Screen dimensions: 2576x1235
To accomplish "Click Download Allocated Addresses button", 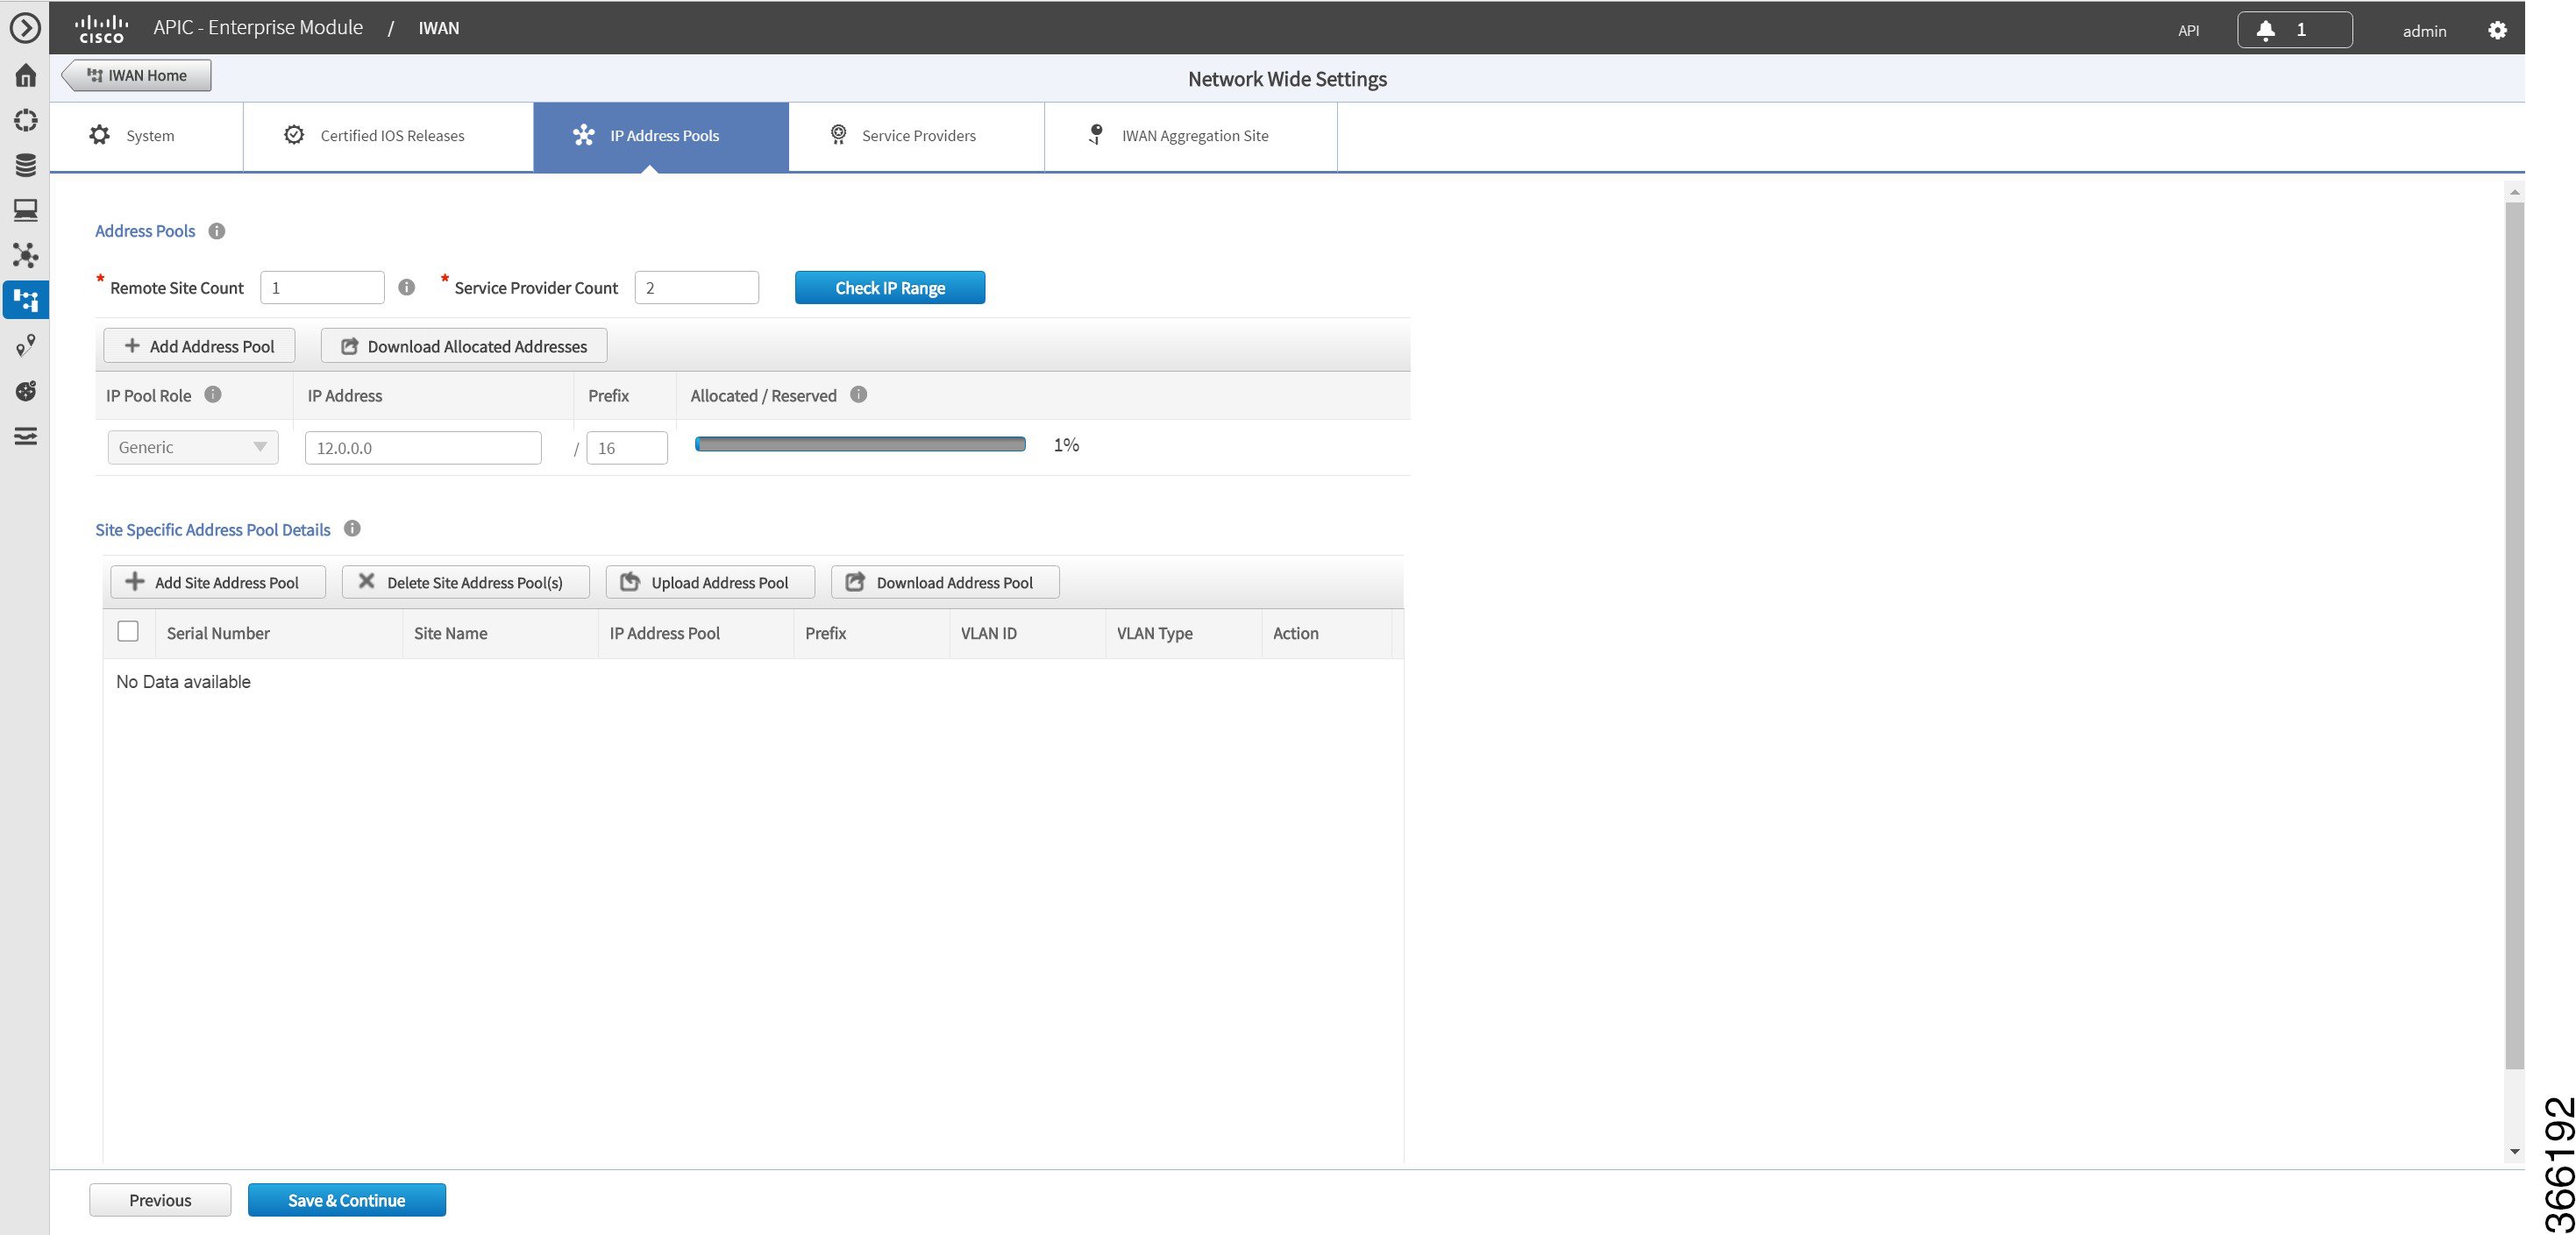I will click(464, 346).
